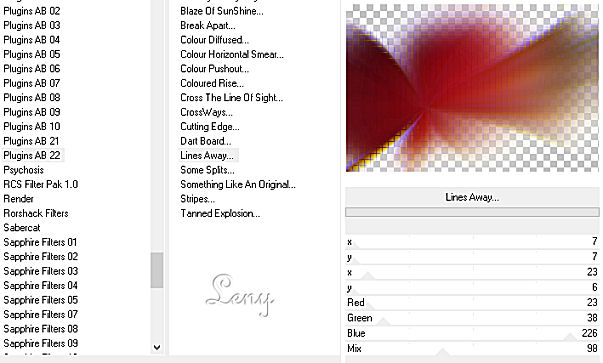Image resolution: width=603 pixels, height=363 pixels.
Task: Click the Lines Away... header button
Action: coord(472,197)
